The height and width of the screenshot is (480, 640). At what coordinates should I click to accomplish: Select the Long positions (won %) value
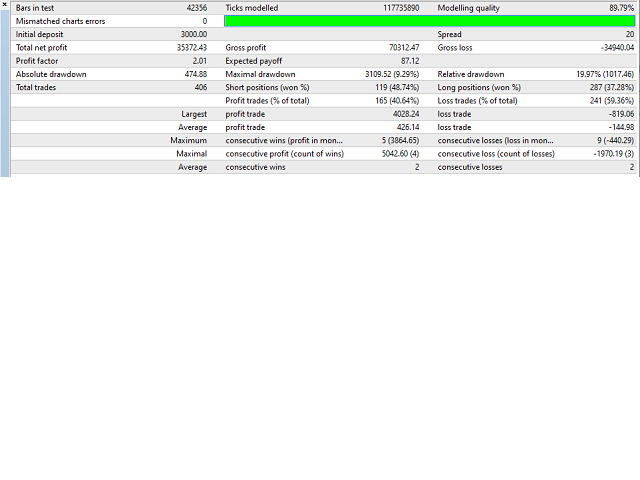604,87
